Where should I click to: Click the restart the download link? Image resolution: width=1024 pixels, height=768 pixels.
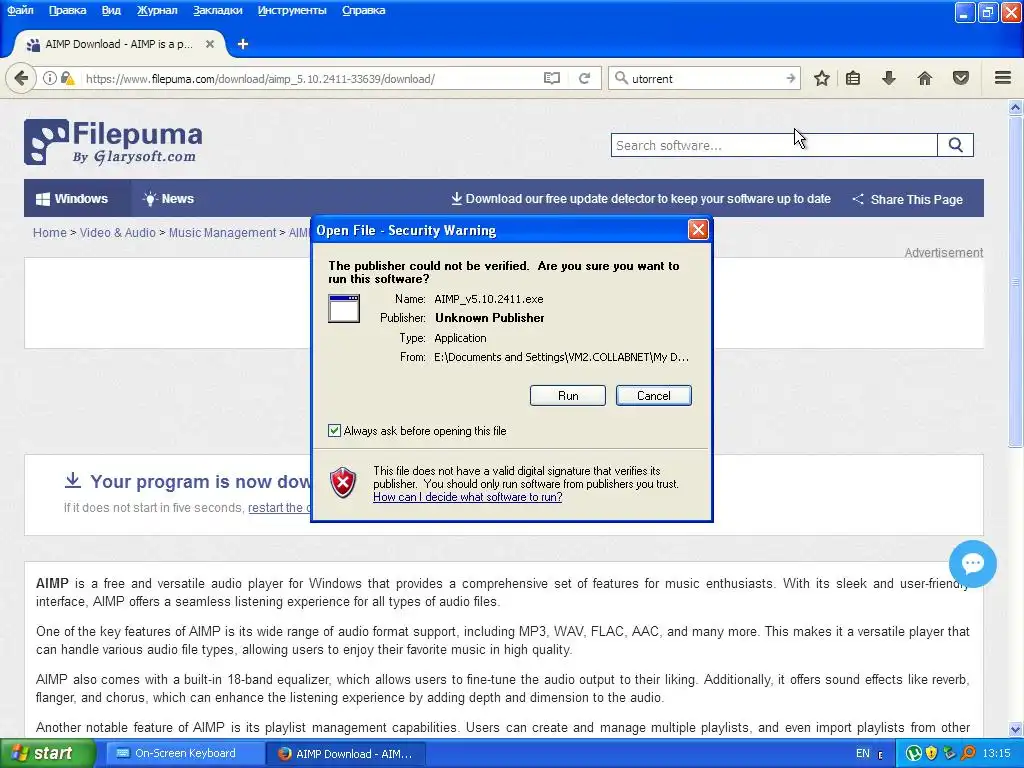(279, 507)
